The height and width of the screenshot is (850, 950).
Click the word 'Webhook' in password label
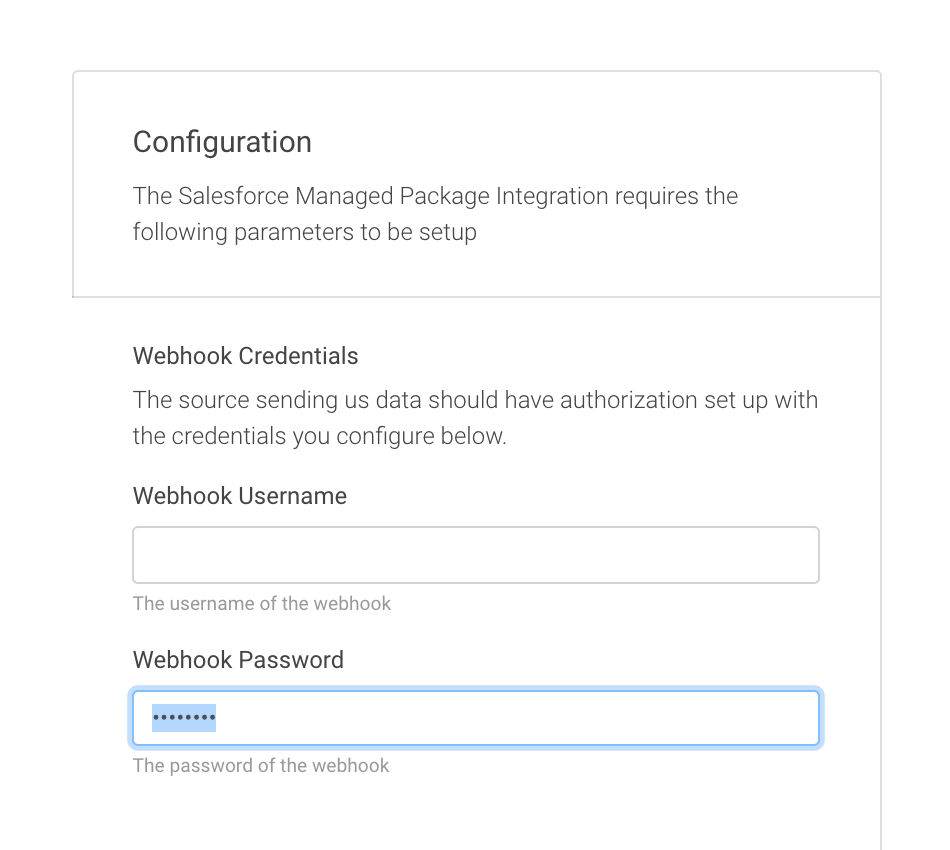click(x=183, y=660)
